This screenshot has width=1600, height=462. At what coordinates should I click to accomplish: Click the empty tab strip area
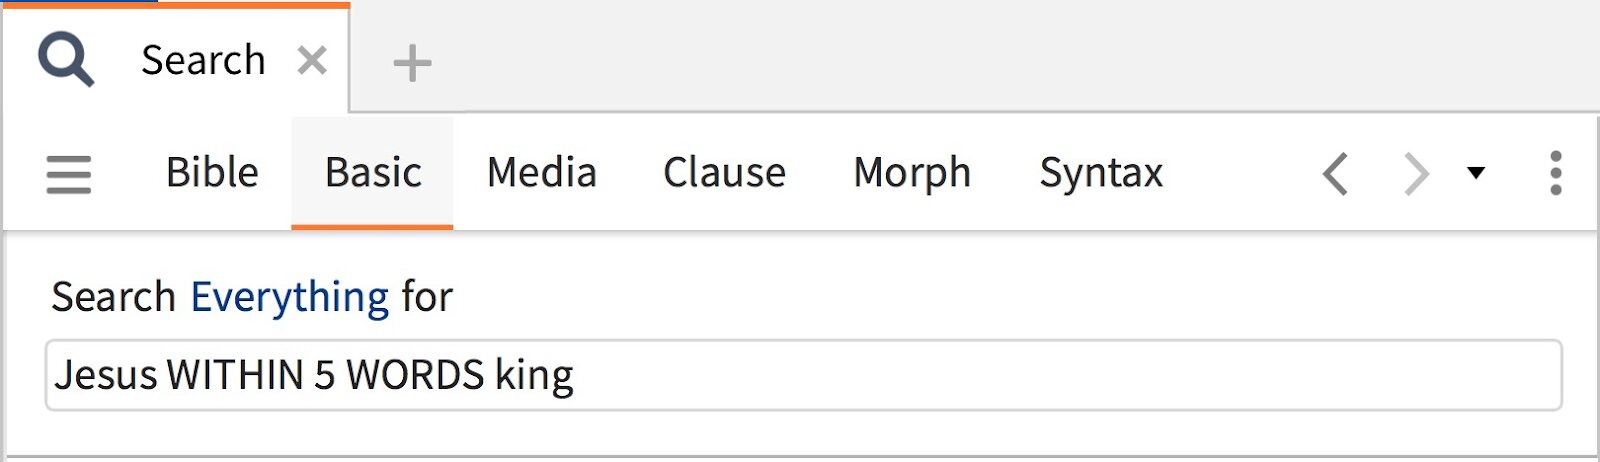(1000, 56)
